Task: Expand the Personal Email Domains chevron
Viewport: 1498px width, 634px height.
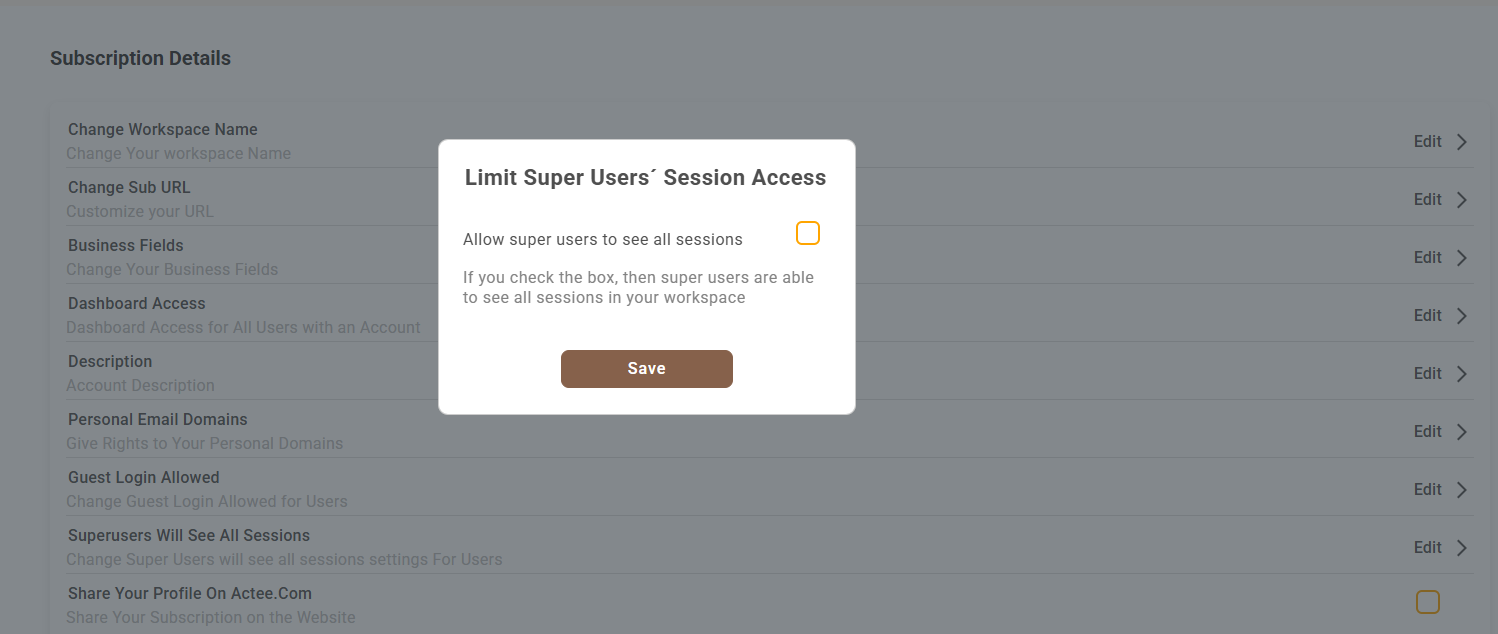Action: pos(1462,432)
